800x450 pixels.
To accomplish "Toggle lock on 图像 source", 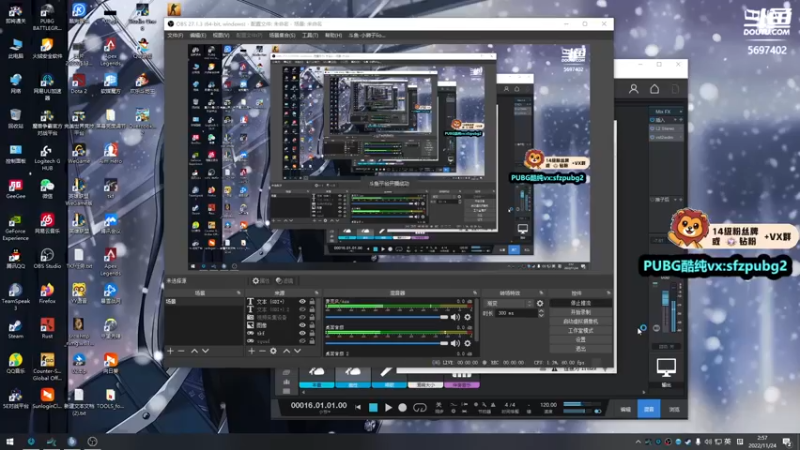I will (312, 325).
